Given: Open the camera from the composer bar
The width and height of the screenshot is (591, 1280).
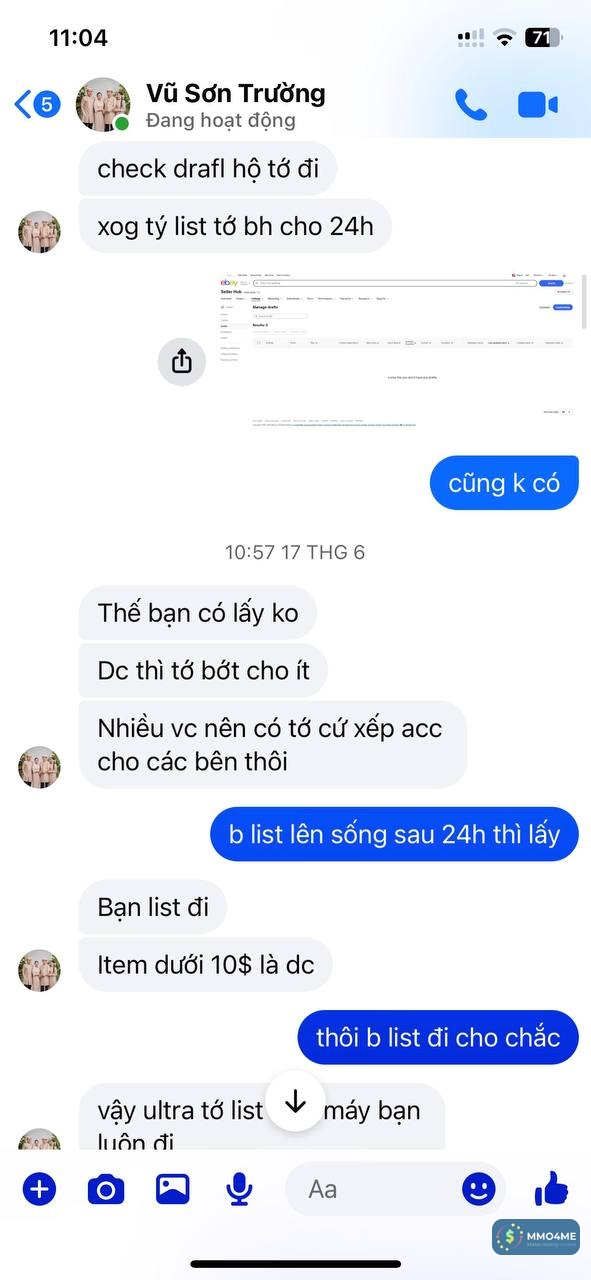Looking at the screenshot, I should (105, 1189).
